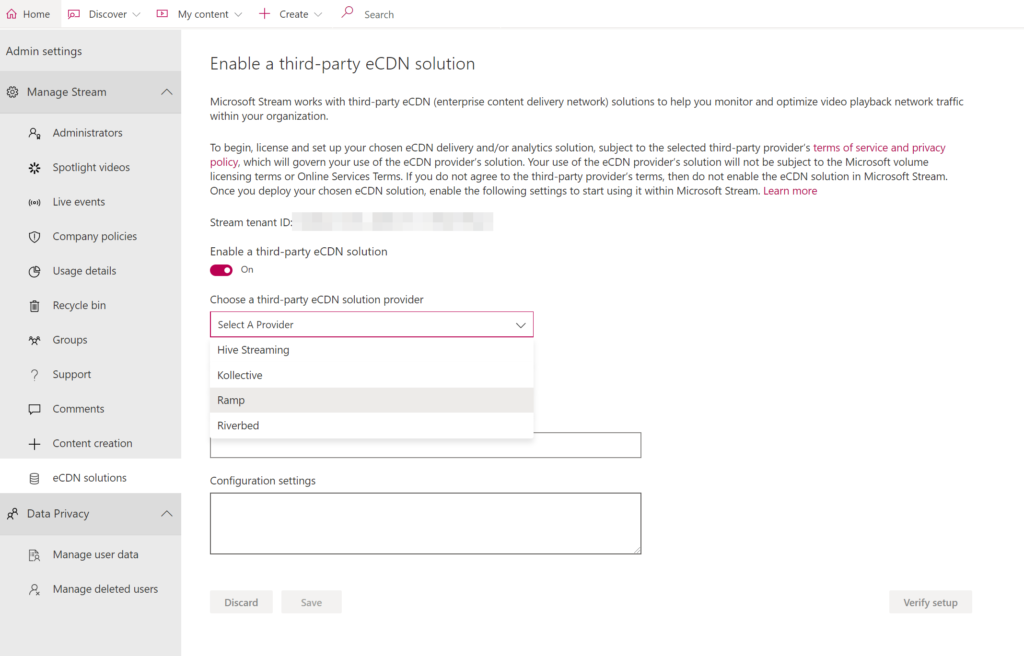Follow the Learn more link
The width and height of the screenshot is (1024, 656).
(790, 191)
